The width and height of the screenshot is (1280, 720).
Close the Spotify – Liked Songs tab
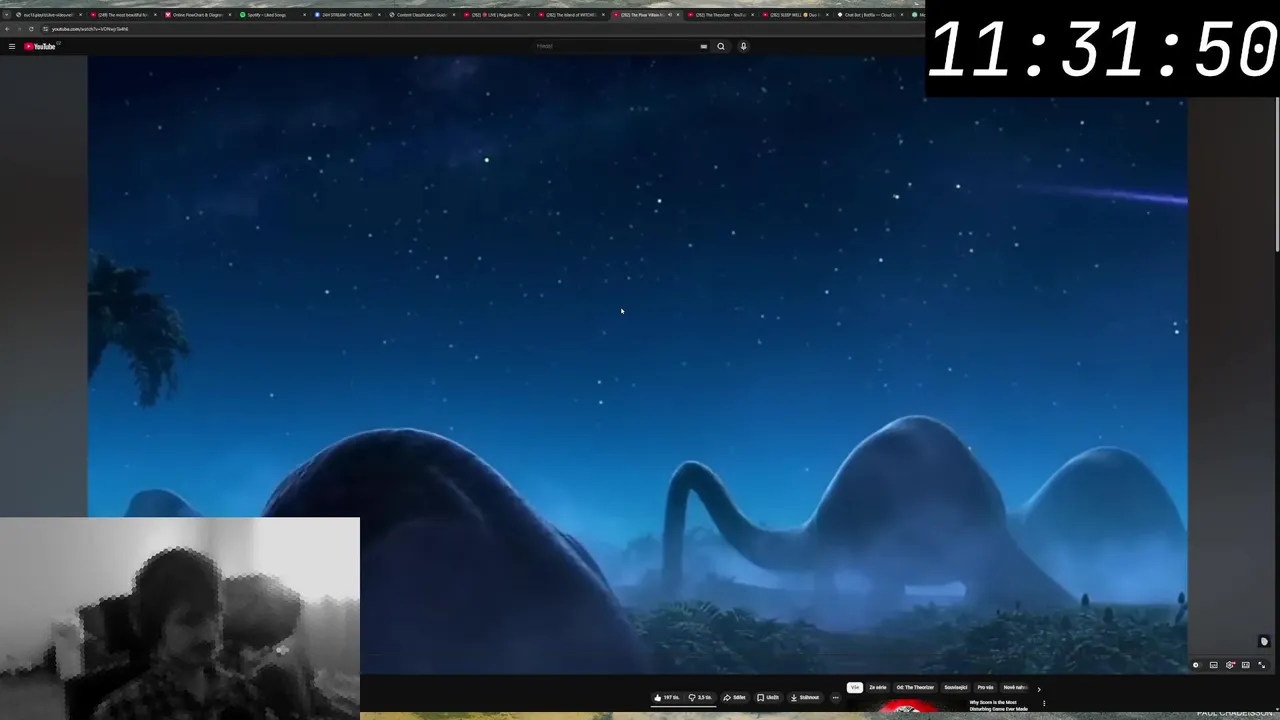[303, 15]
